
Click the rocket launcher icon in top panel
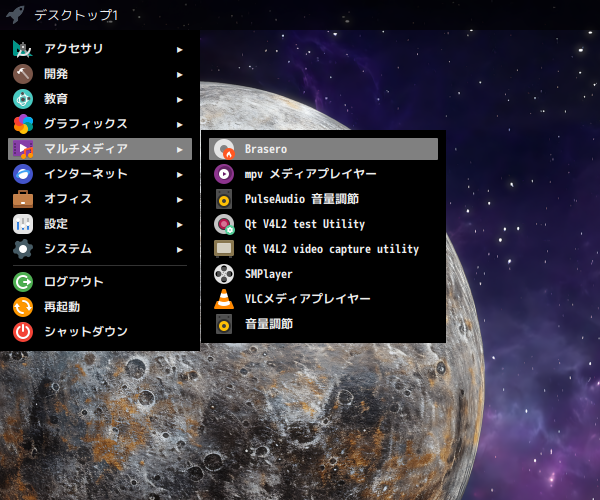tap(15, 15)
